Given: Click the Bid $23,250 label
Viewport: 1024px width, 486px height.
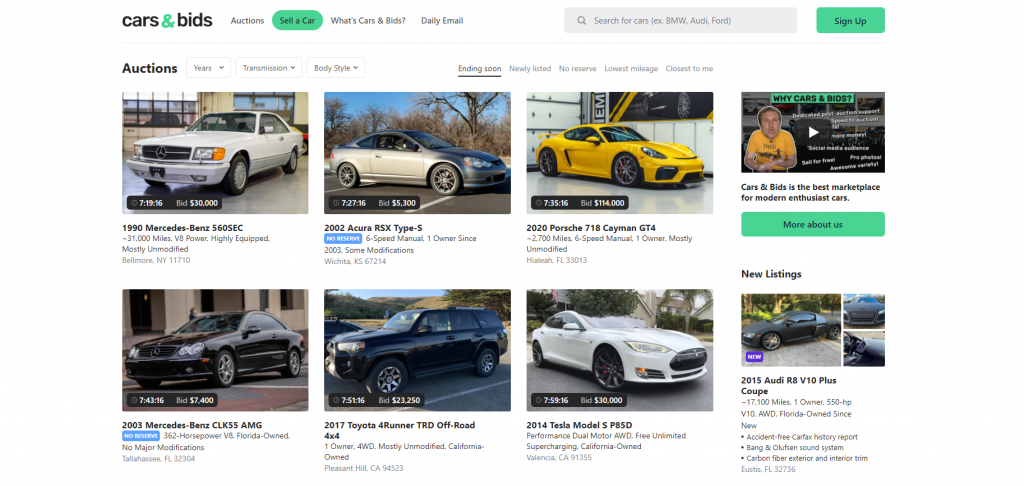Looking at the screenshot, I should [399, 400].
